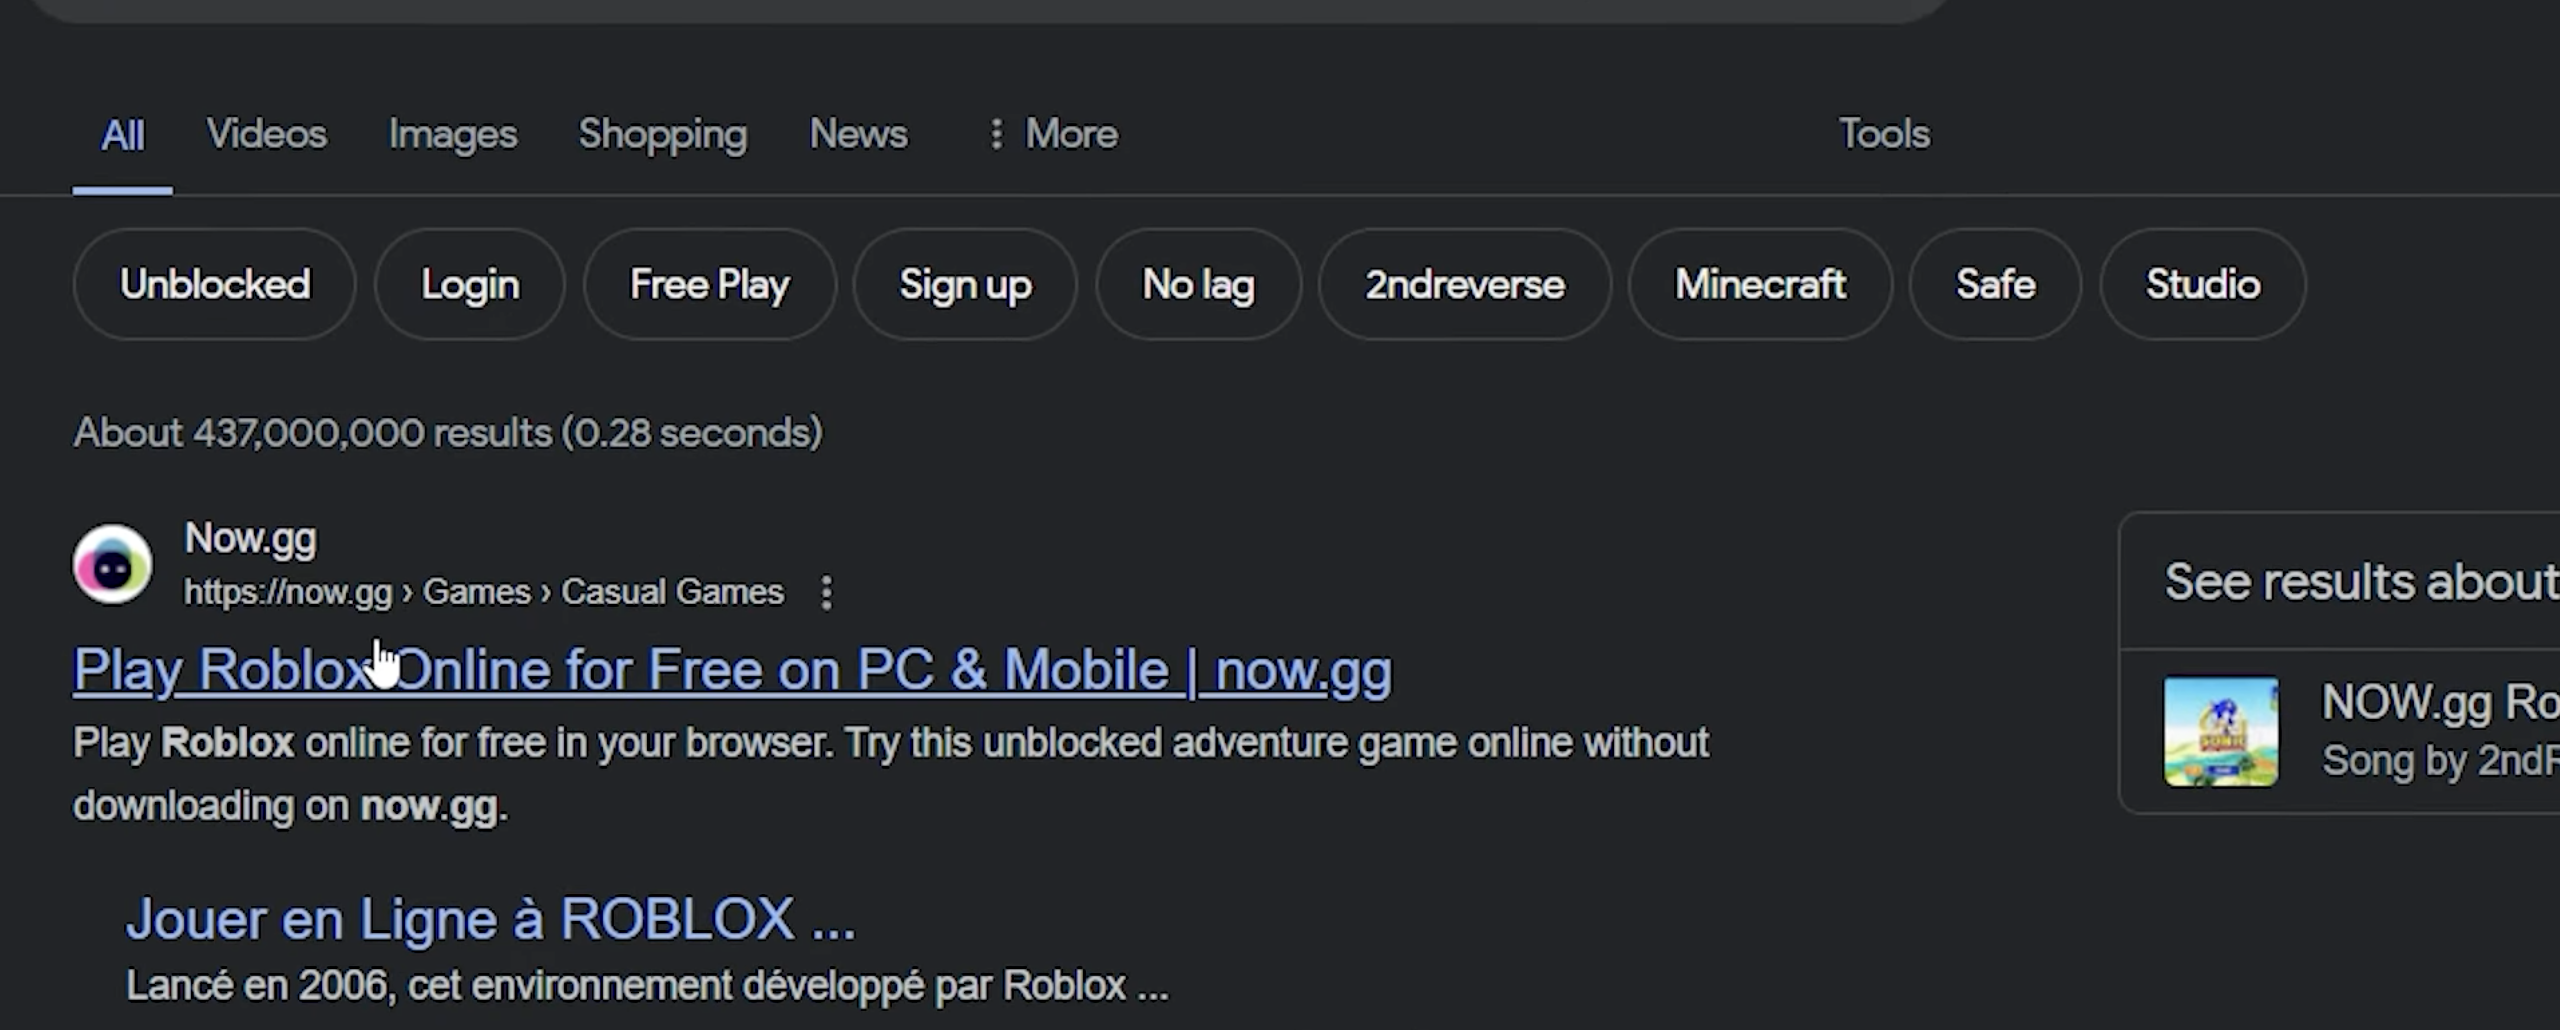Click the Now.gg site favicon
The image size is (2560, 1030).
pos(112,565)
